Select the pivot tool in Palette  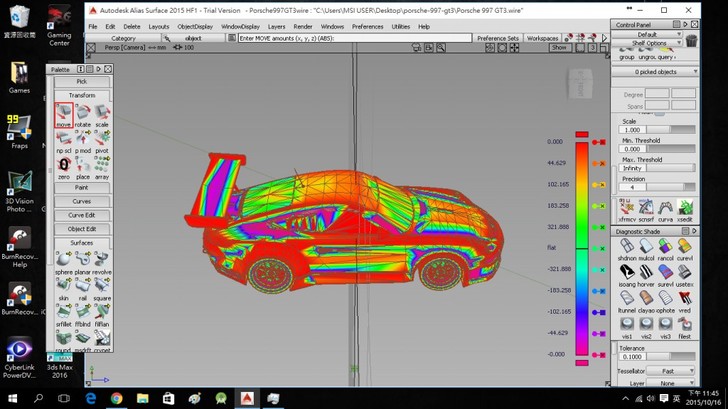(x=102, y=139)
